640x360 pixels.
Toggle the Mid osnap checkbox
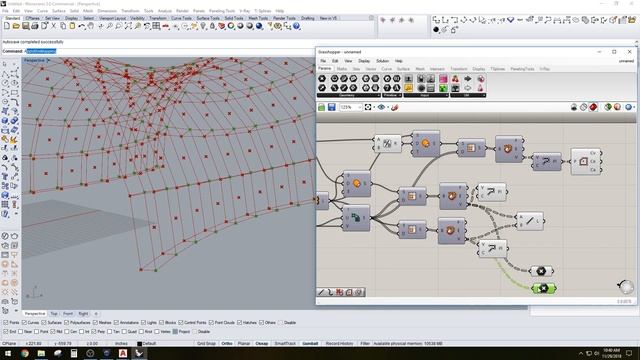point(53,331)
